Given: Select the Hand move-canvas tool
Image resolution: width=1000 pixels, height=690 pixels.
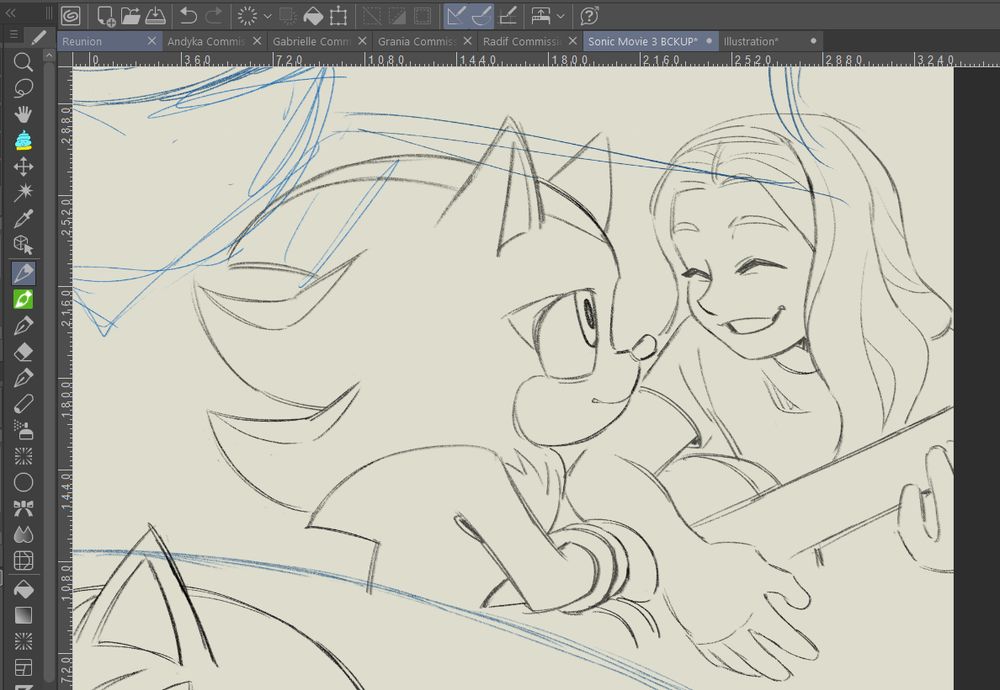Looking at the screenshot, I should click(24, 114).
